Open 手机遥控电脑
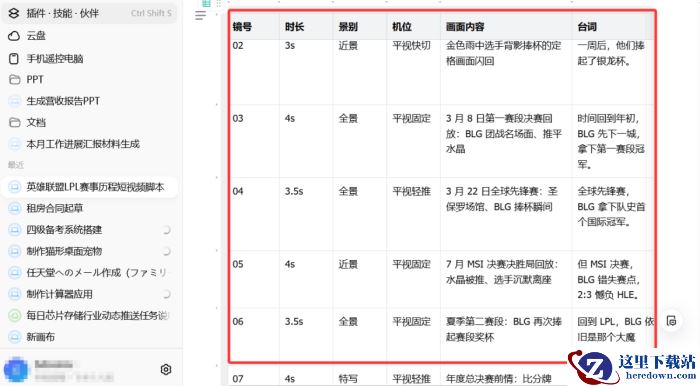The width and height of the screenshot is (700, 386). [89, 58]
